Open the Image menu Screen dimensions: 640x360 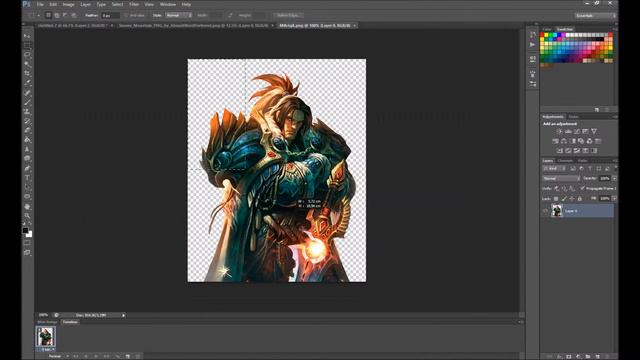68,4
